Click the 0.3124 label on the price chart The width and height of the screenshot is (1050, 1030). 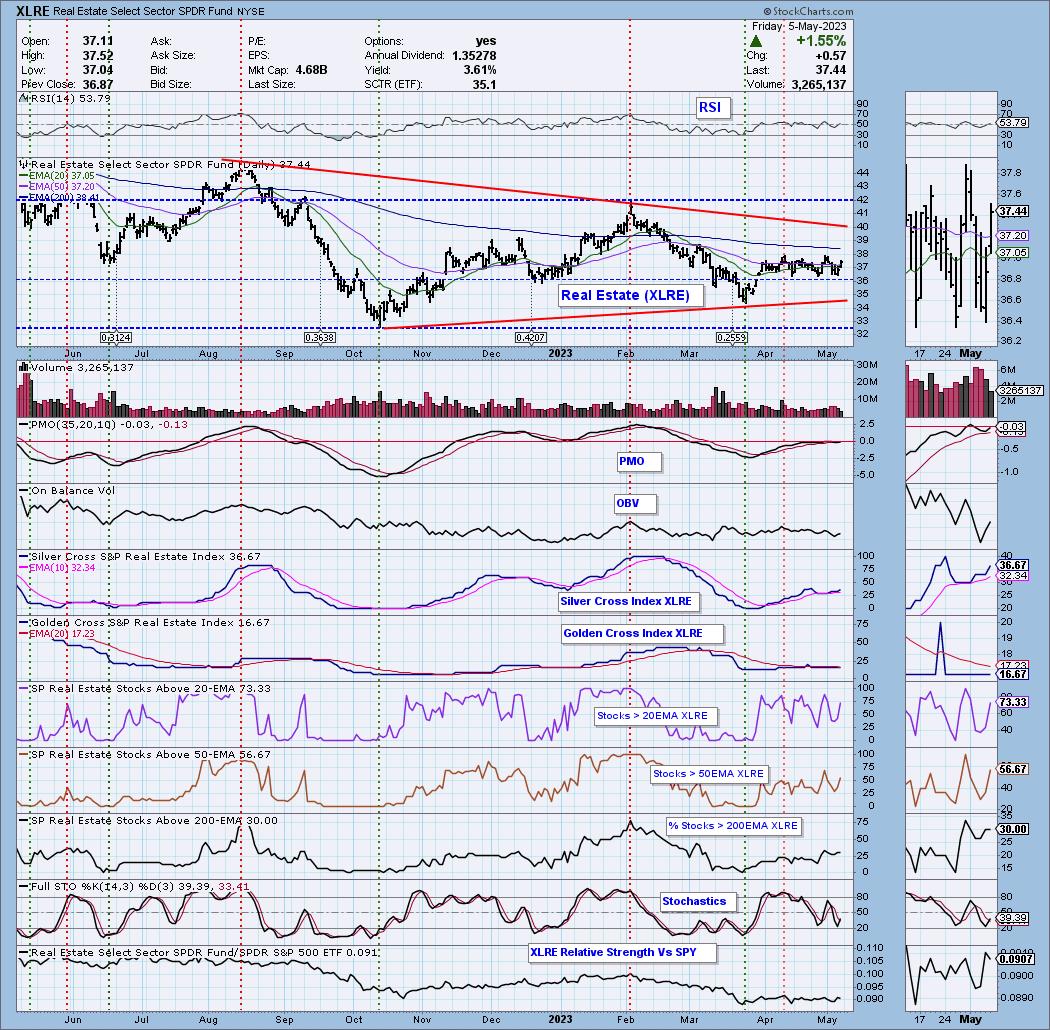(116, 338)
